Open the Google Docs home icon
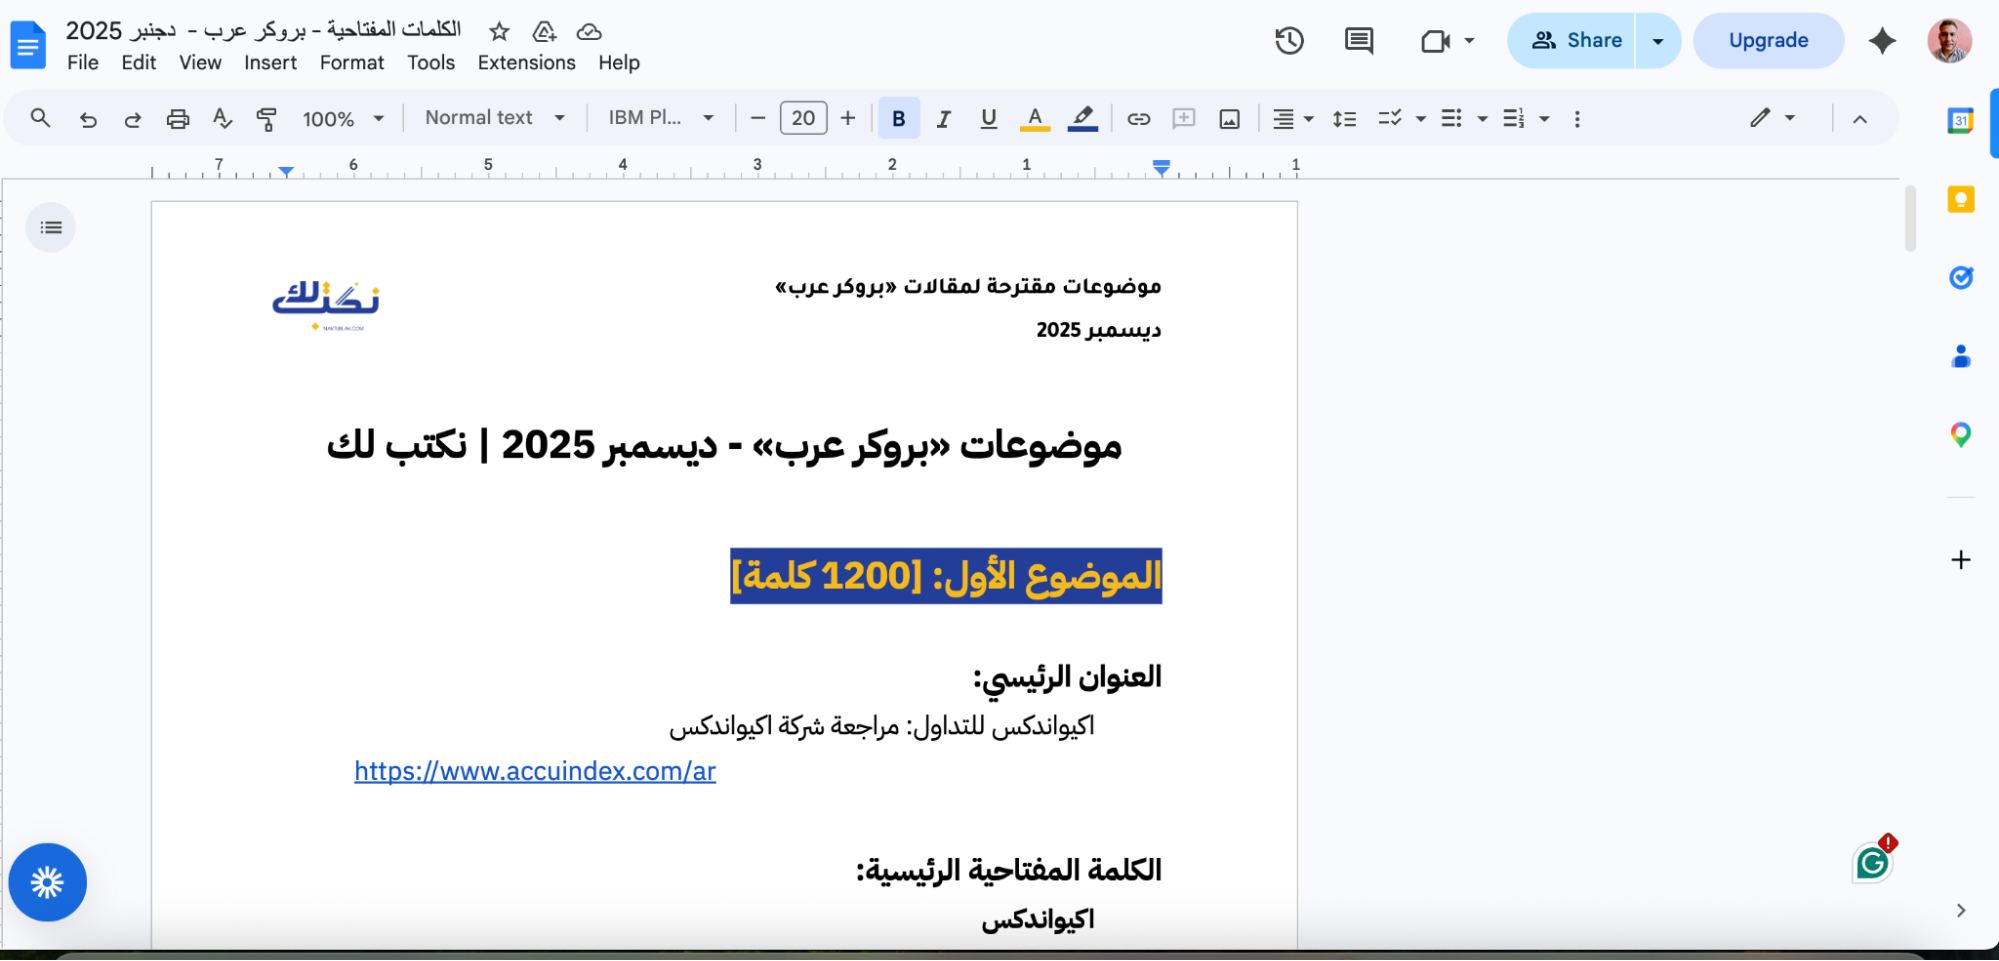1999x961 pixels. (28, 46)
